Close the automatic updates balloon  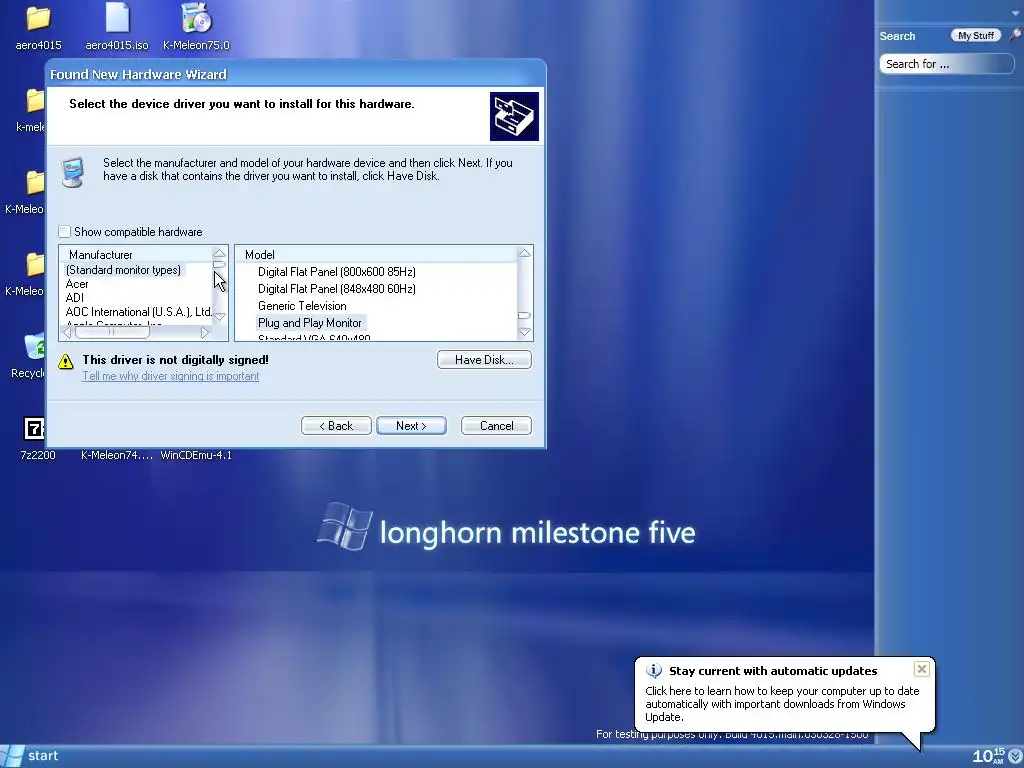point(921,669)
